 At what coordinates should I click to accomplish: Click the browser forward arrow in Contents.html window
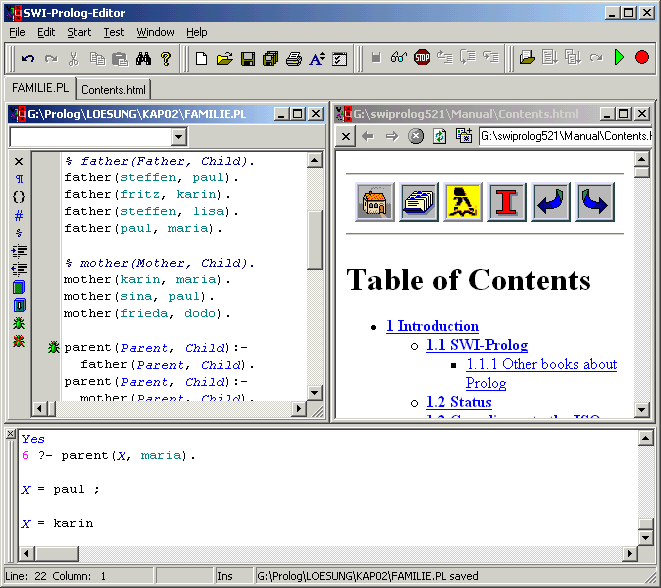(392, 136)
